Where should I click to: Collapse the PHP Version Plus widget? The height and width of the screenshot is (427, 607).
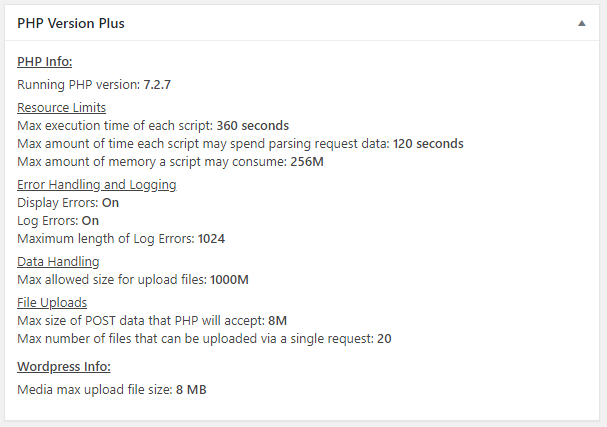tap(581, 23)
